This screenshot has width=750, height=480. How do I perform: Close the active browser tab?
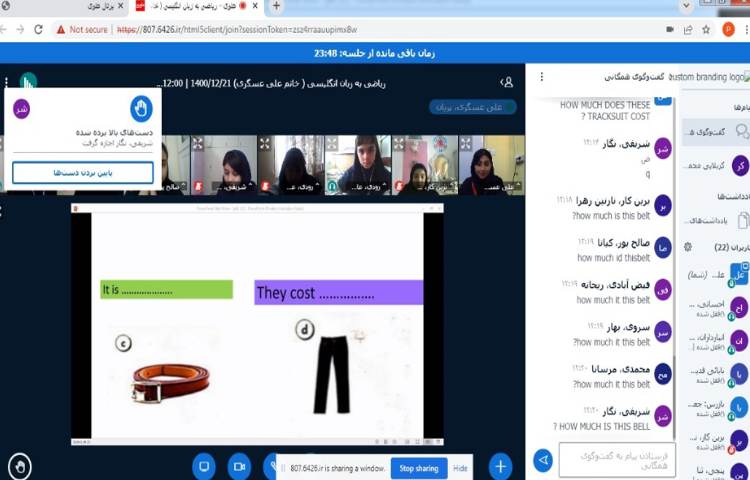pos(255,6)
